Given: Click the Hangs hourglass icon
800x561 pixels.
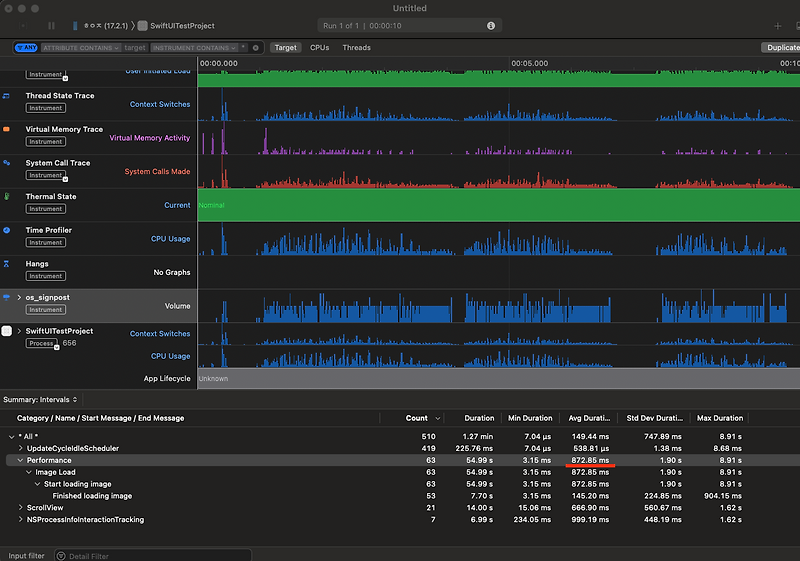Looking at the screenshot, I should [6, 264].
